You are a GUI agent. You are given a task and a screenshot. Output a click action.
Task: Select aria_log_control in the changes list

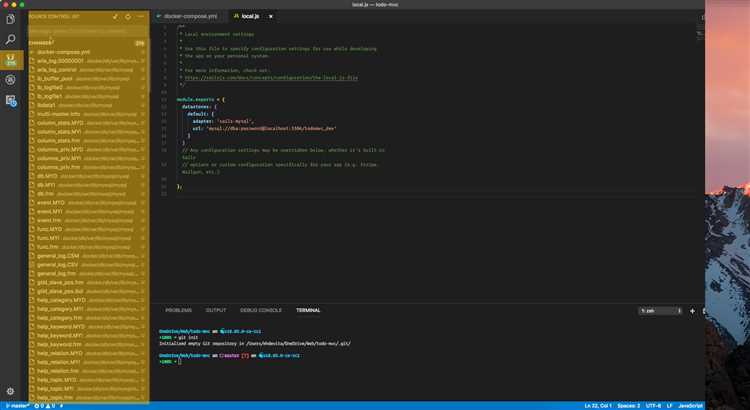tap(88, 70)
